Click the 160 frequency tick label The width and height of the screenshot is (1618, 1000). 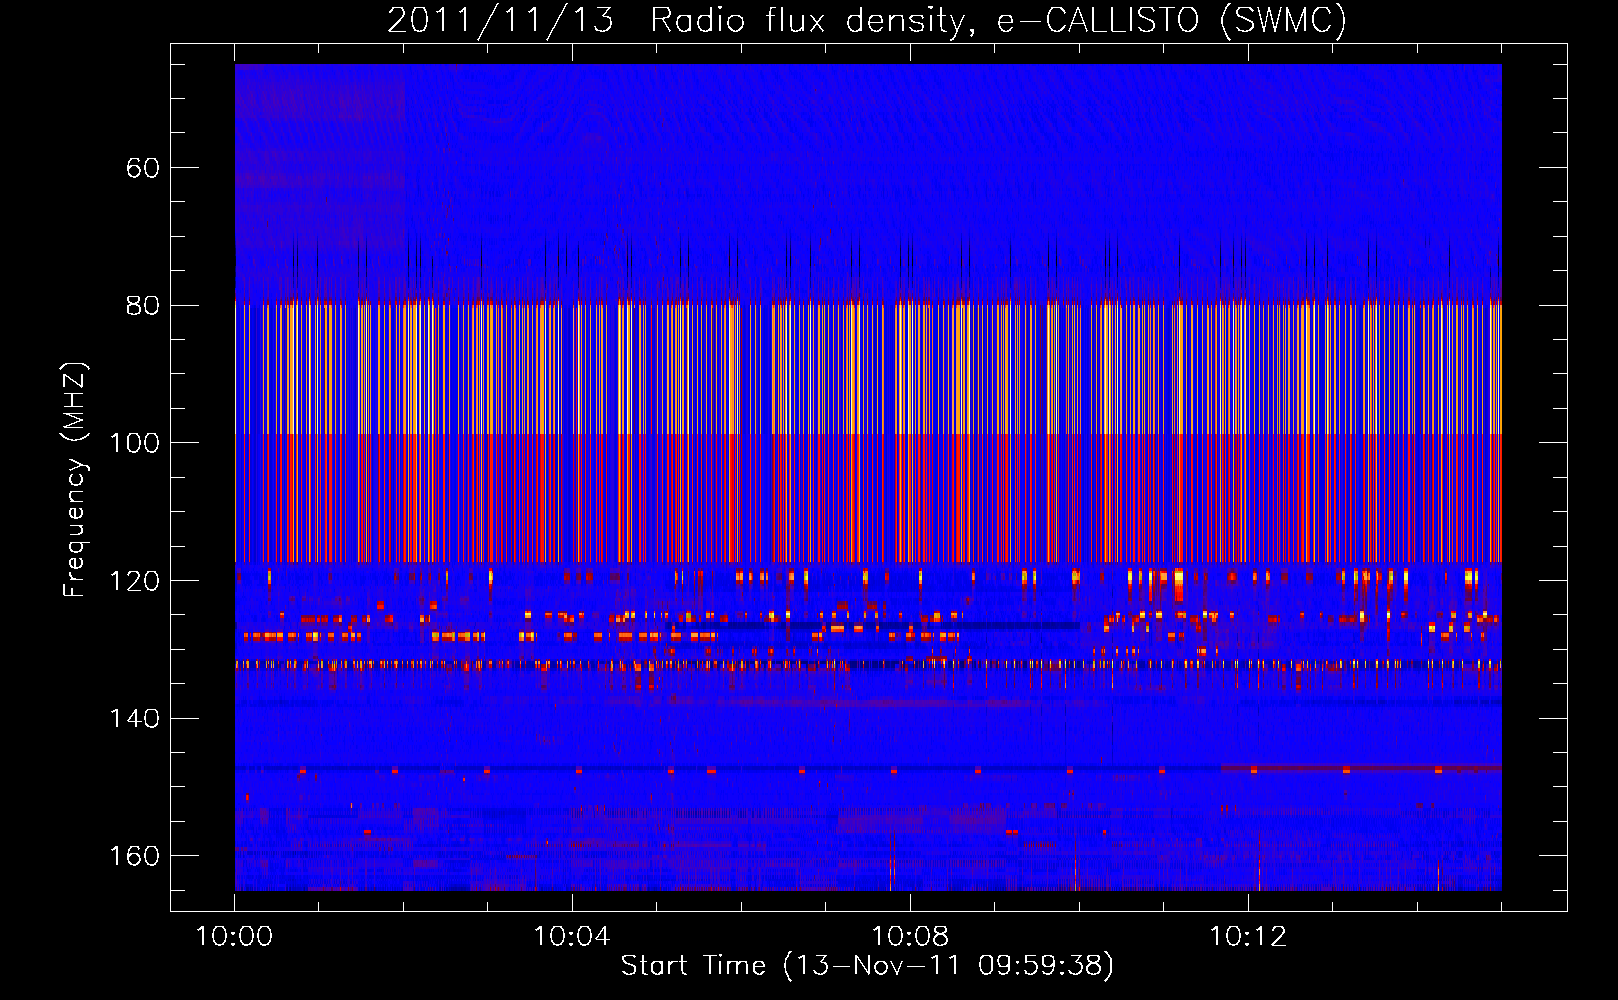pos(134,856)
